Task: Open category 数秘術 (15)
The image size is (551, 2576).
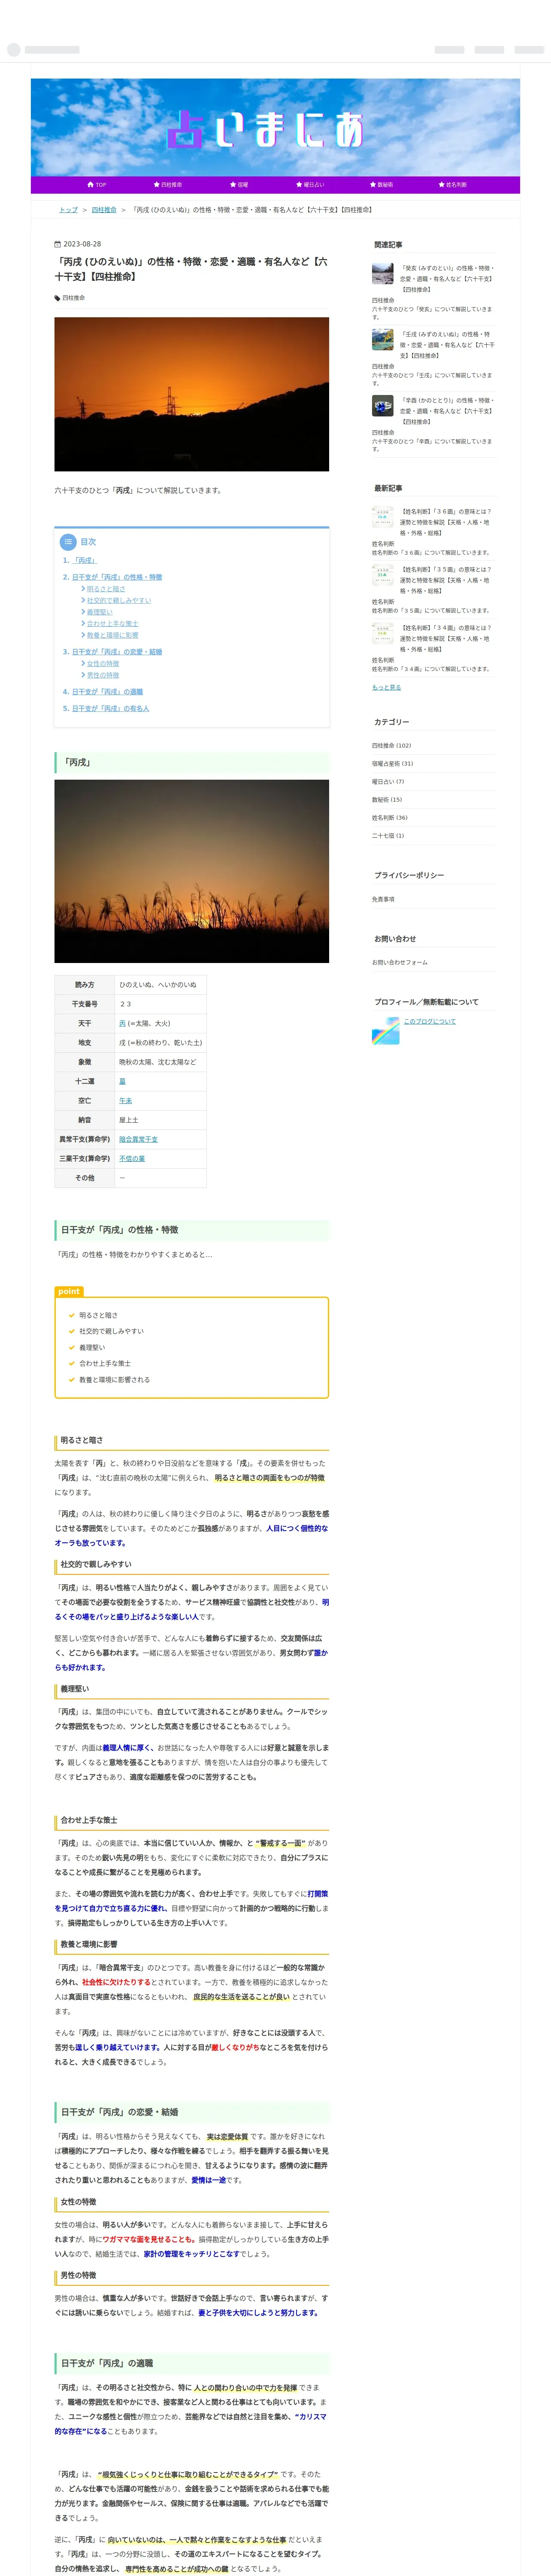Action: pyautogui.click(x=387, y=799)
